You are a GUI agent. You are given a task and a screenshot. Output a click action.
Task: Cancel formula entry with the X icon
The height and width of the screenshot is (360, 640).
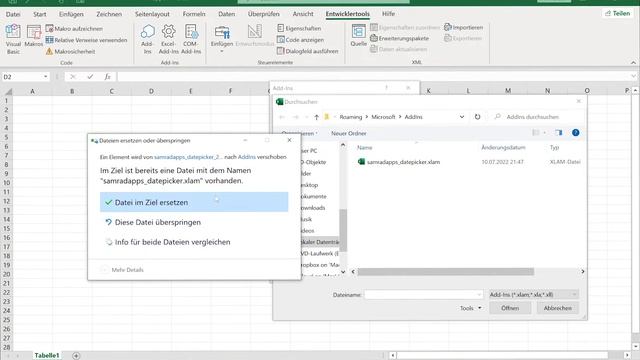click(73, 77)
